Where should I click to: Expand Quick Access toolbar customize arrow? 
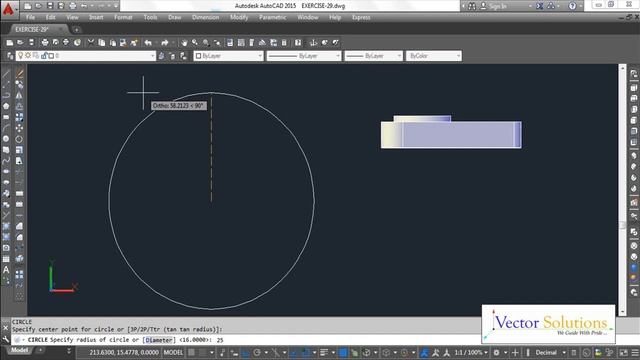116,6
